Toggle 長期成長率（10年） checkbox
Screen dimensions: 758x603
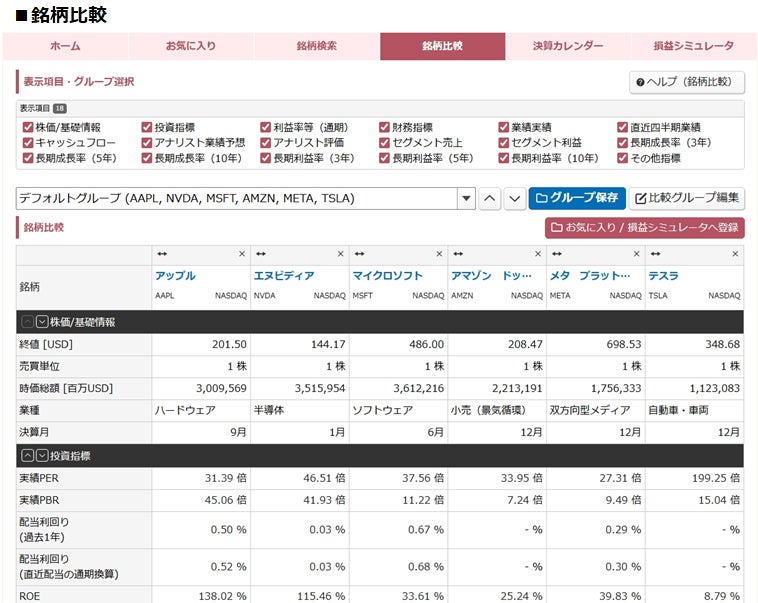(x=147, y=158)
